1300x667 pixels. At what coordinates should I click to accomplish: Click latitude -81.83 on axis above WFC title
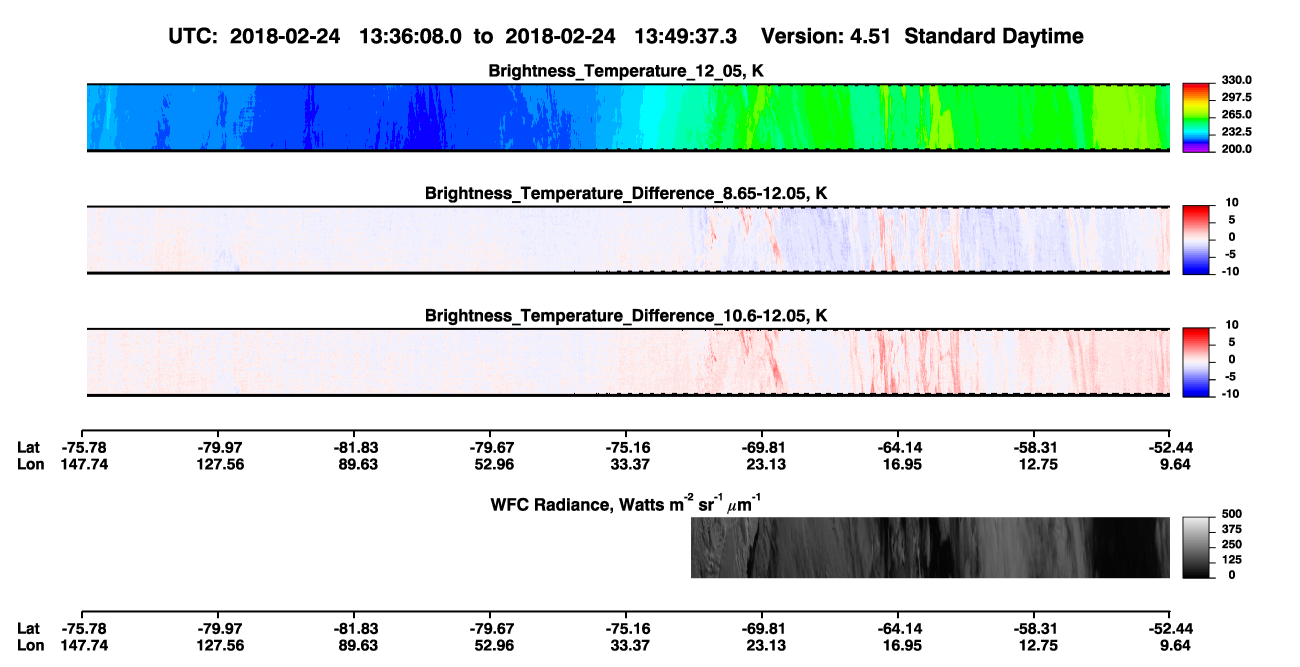[354, 448]
